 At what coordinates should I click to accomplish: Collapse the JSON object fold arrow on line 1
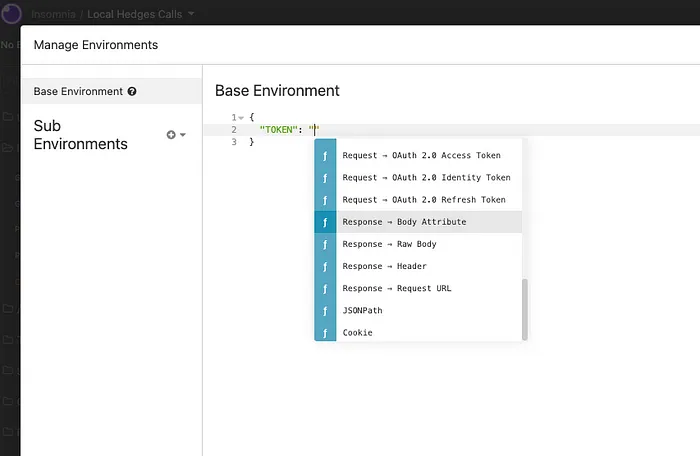[241, 118]
